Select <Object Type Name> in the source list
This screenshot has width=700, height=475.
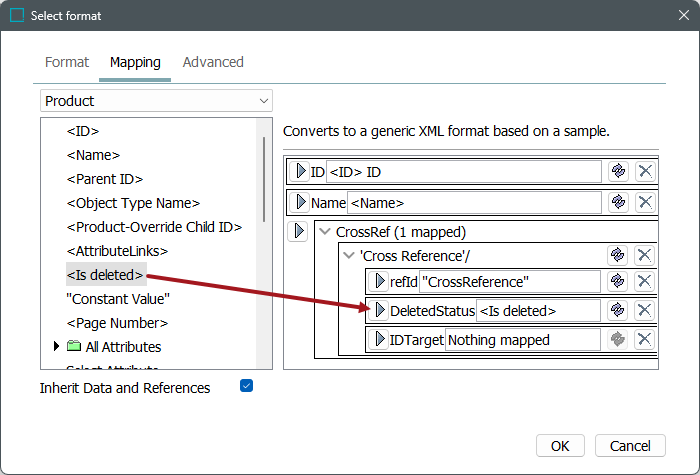point(133,203)
